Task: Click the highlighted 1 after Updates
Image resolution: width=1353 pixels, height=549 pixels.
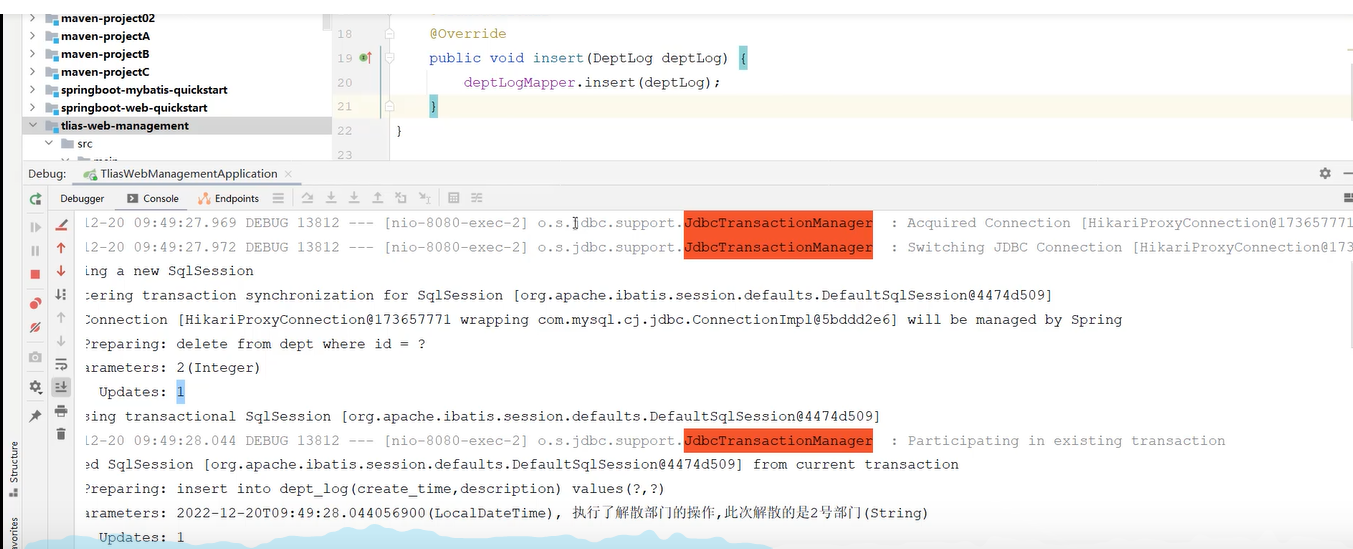Action: coord(180,392)
